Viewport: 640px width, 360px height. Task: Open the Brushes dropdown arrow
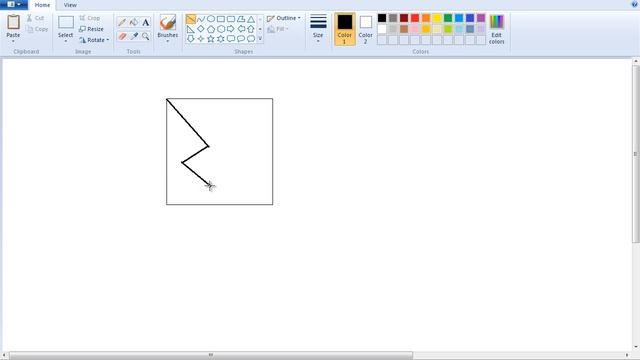tap(167, 41)
